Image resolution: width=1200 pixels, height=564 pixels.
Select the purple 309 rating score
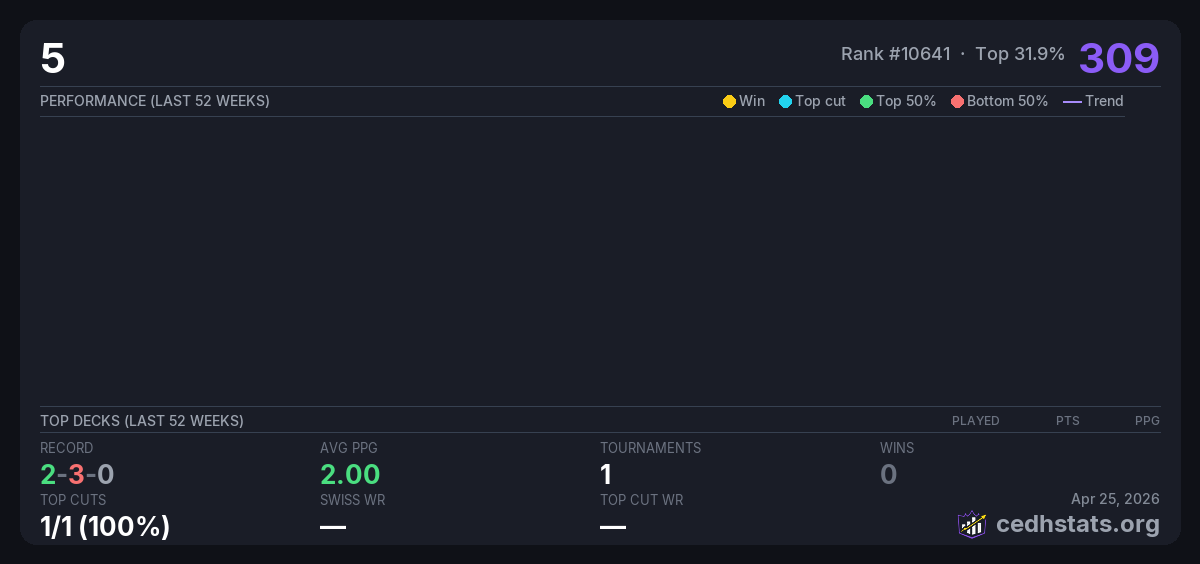(1119, 58)
